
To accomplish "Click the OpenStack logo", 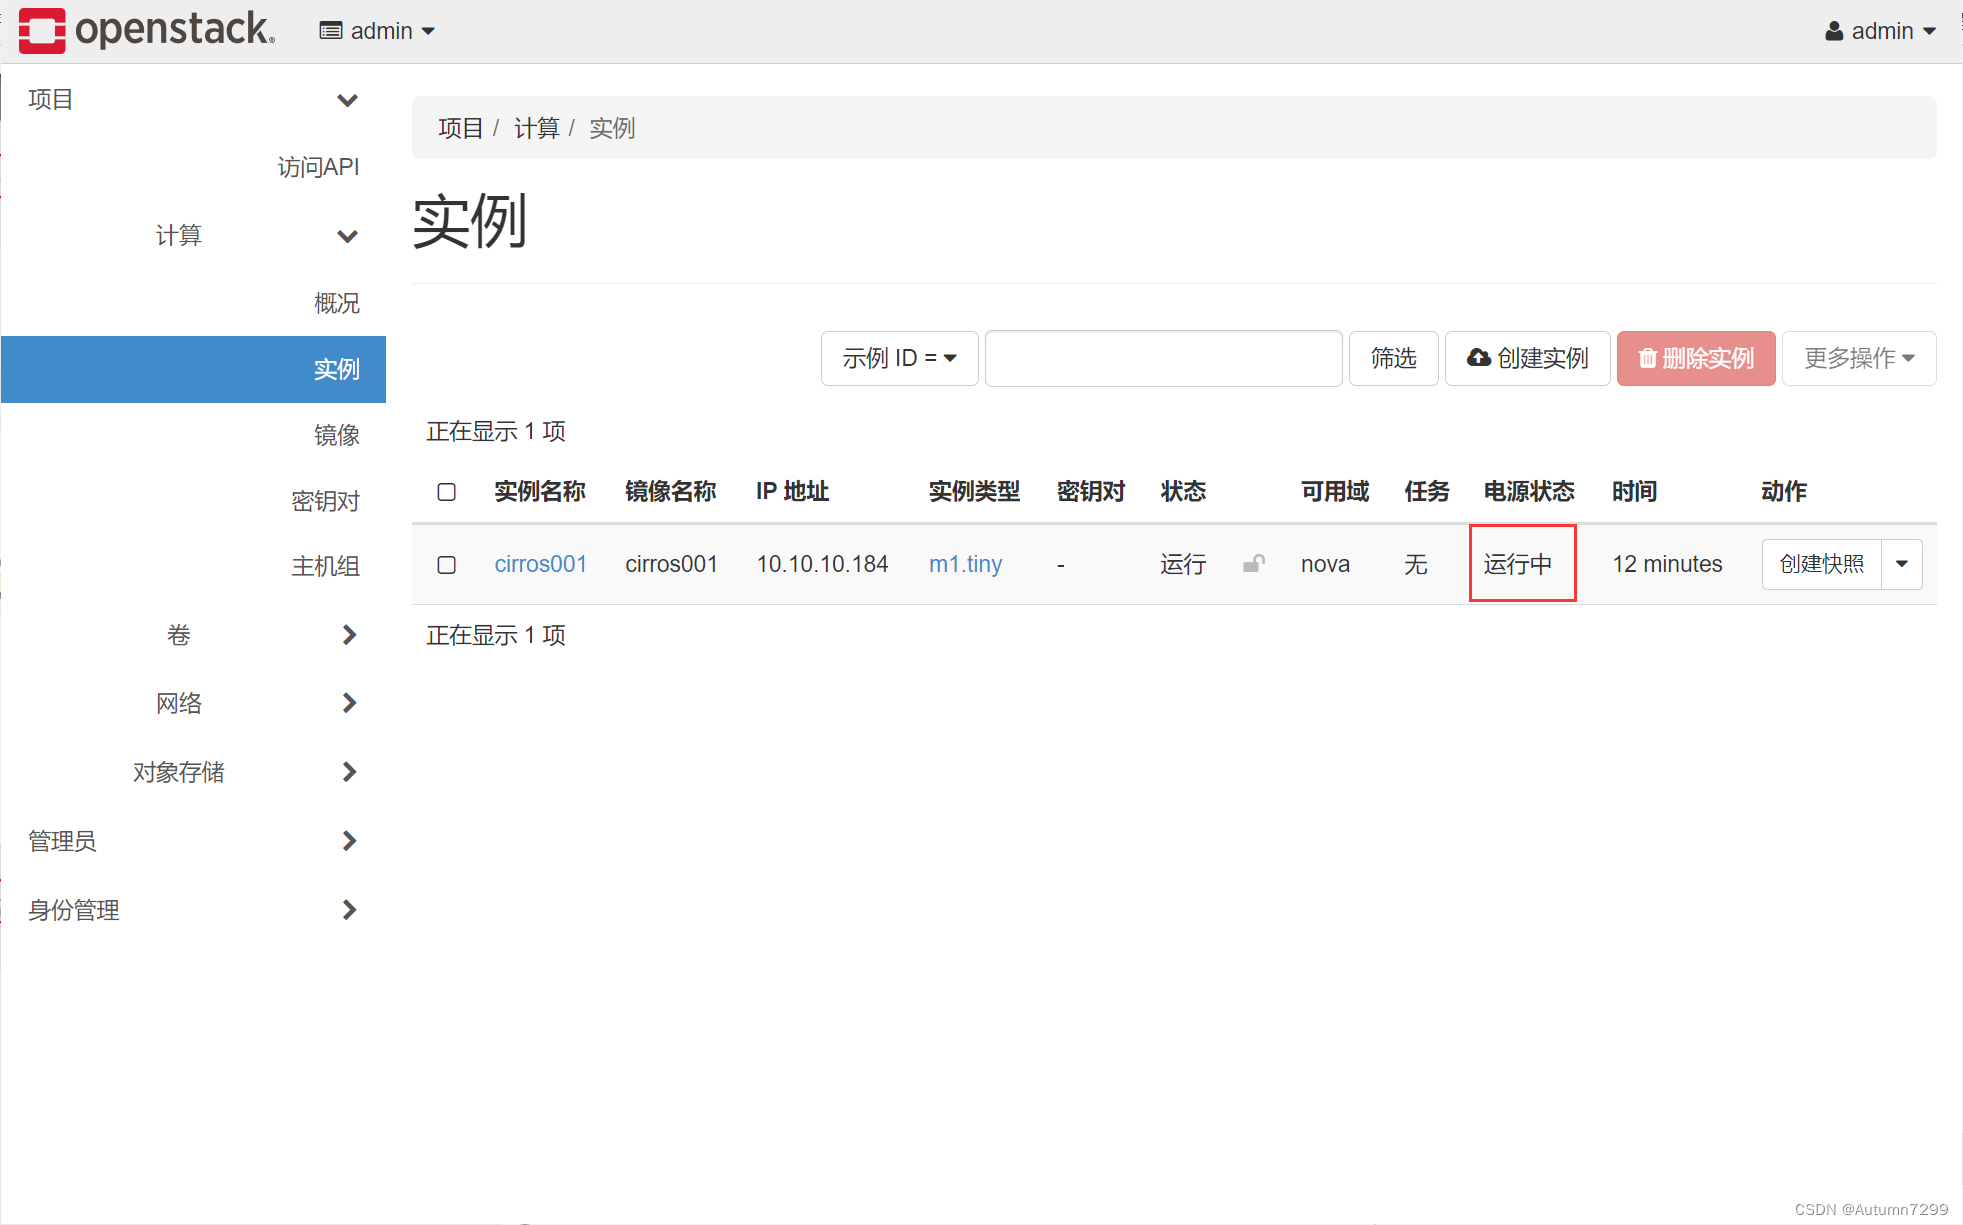I will [x=147, y=30].
